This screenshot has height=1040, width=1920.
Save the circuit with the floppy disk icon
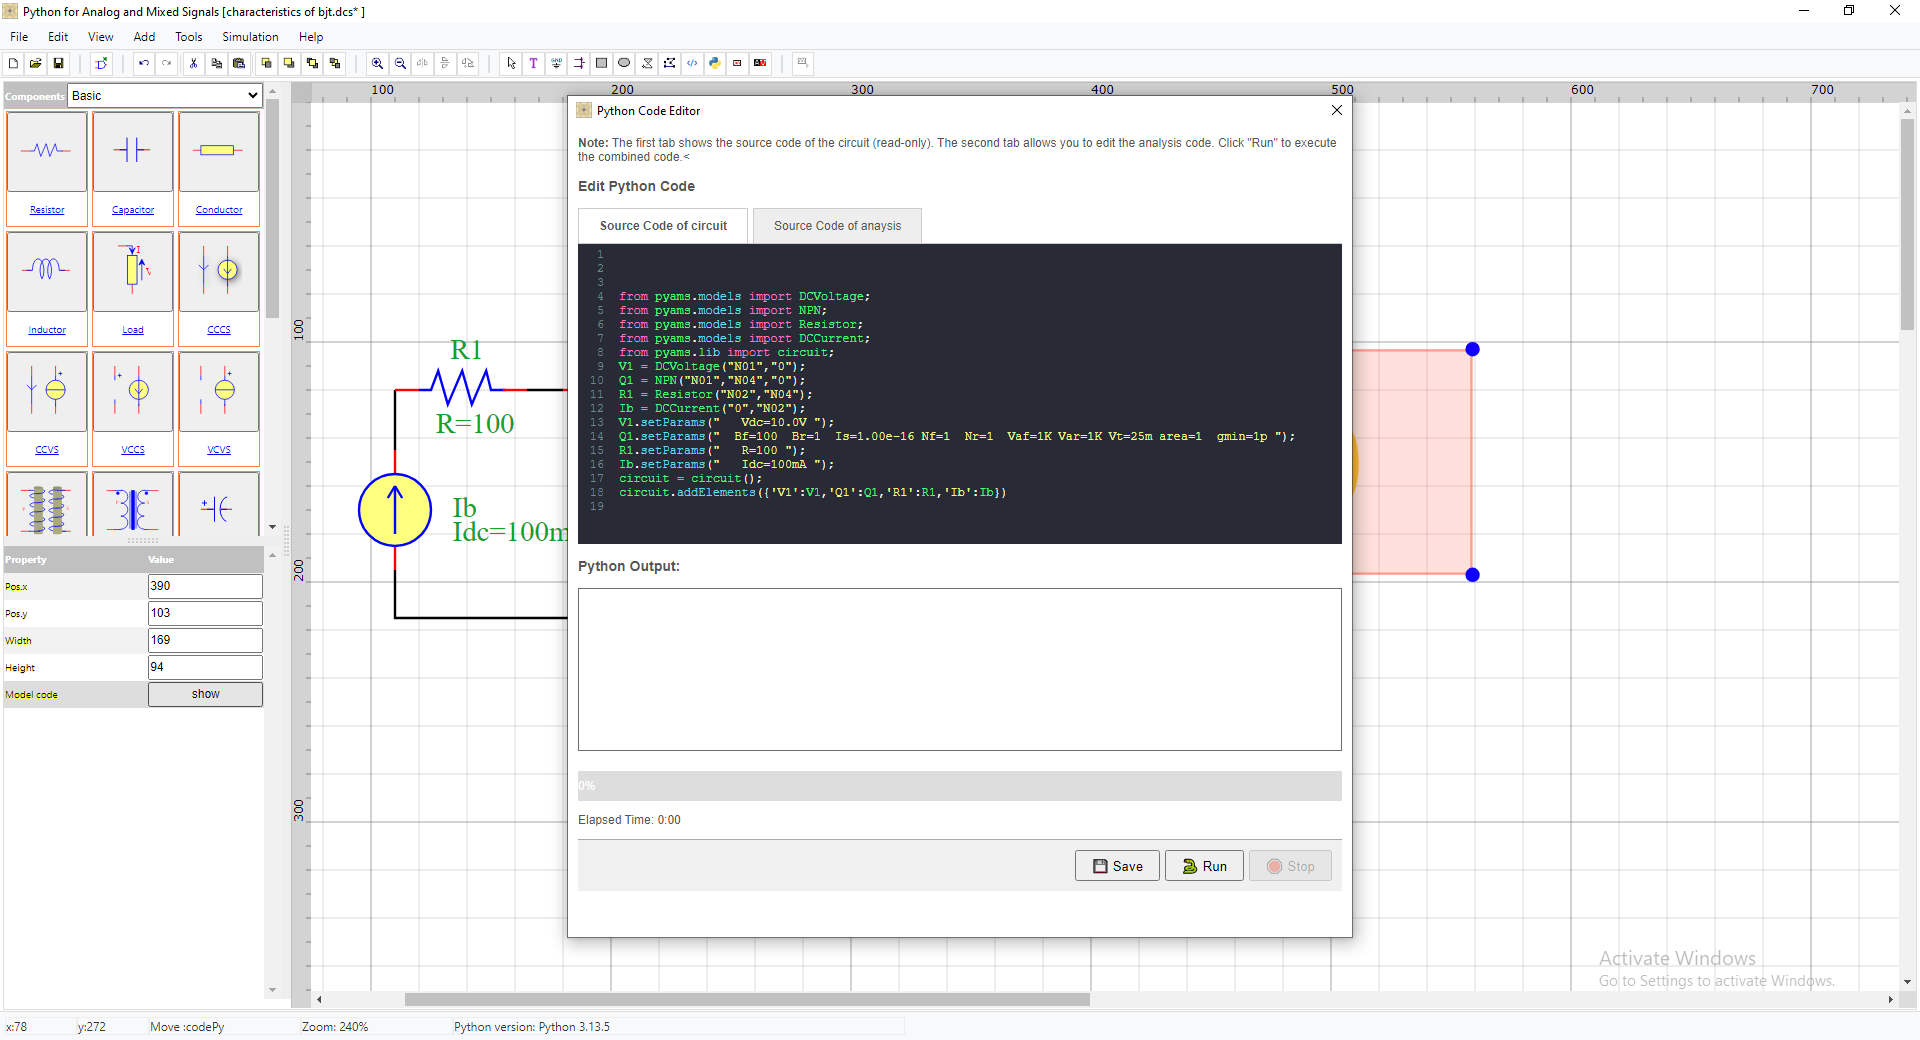click(x=59, y=63)
